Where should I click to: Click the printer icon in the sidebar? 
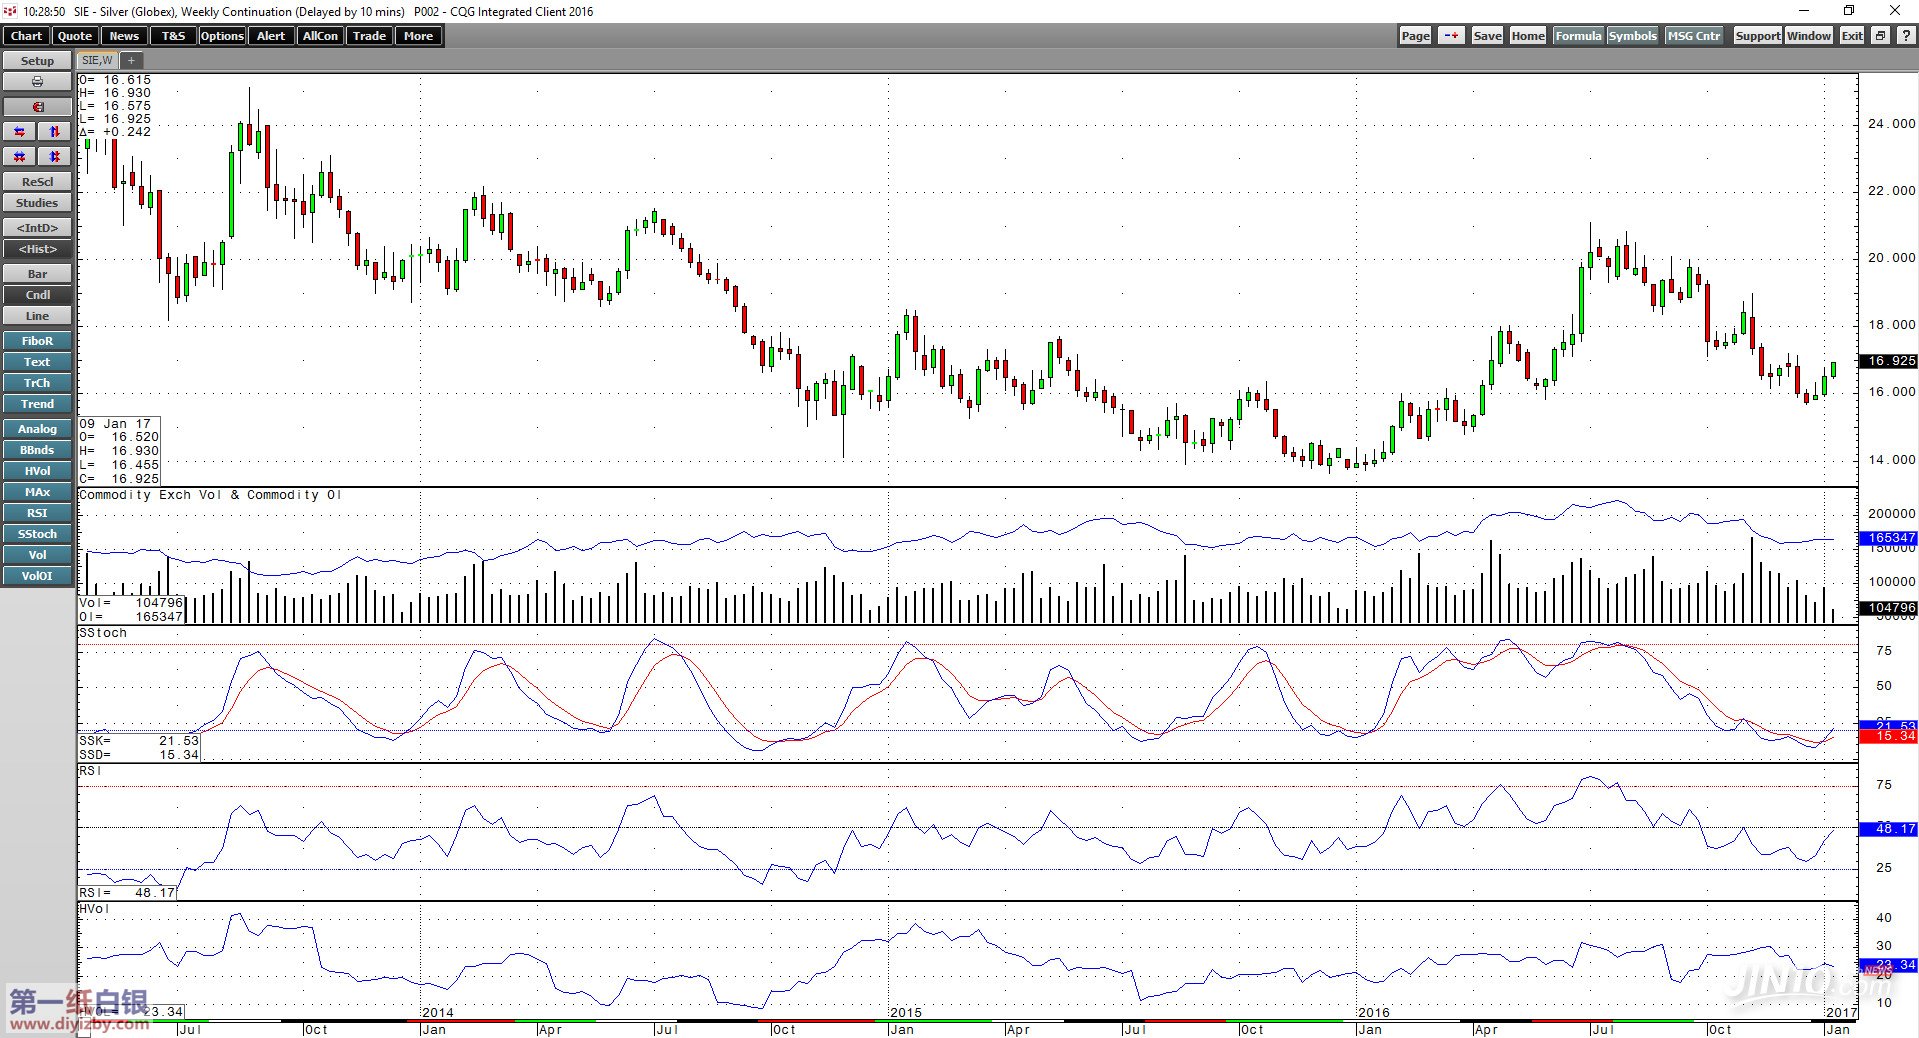click(37, 82)
